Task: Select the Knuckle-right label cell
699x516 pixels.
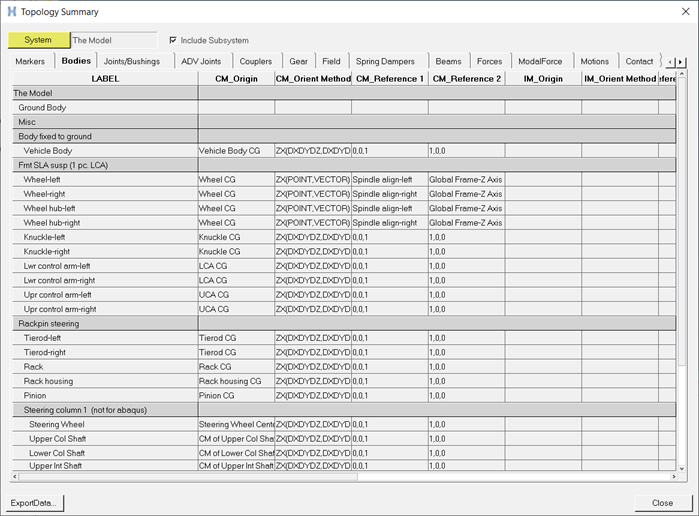Action: [105, 252]
